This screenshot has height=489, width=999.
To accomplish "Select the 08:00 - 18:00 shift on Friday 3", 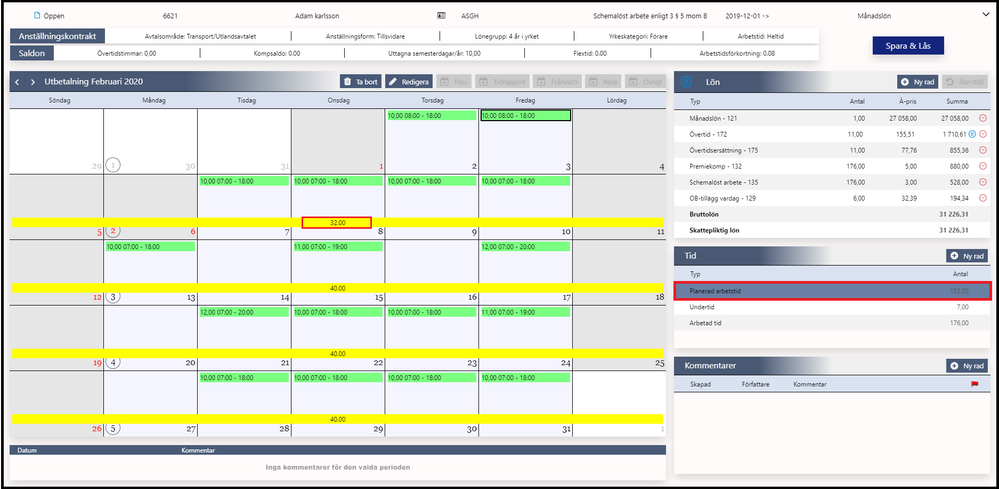I will pyautogui.click(x=526, y=116).
